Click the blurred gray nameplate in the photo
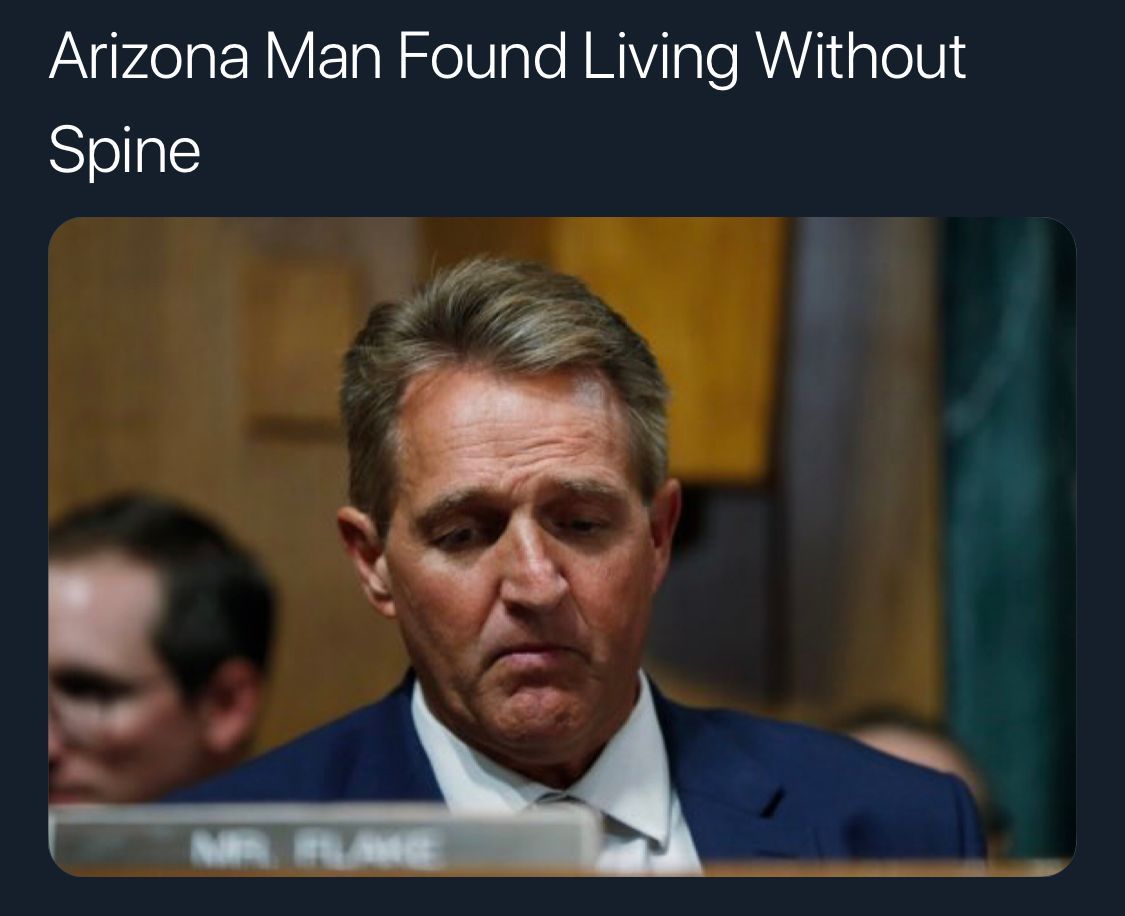 (x=323, y=838)
